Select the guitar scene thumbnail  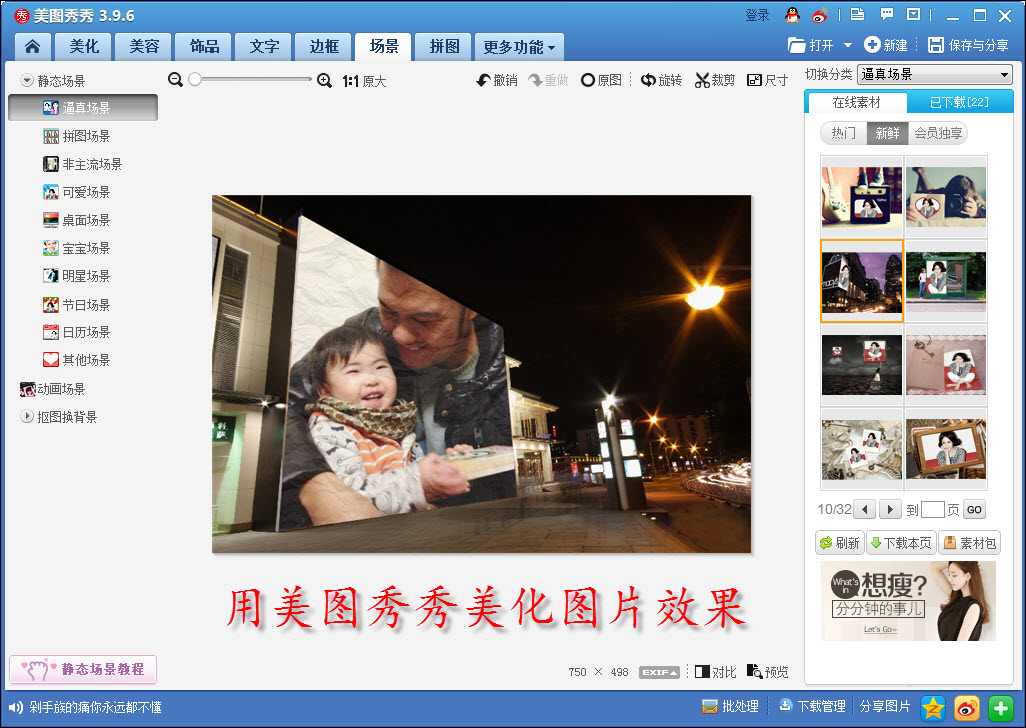(862, 196)
